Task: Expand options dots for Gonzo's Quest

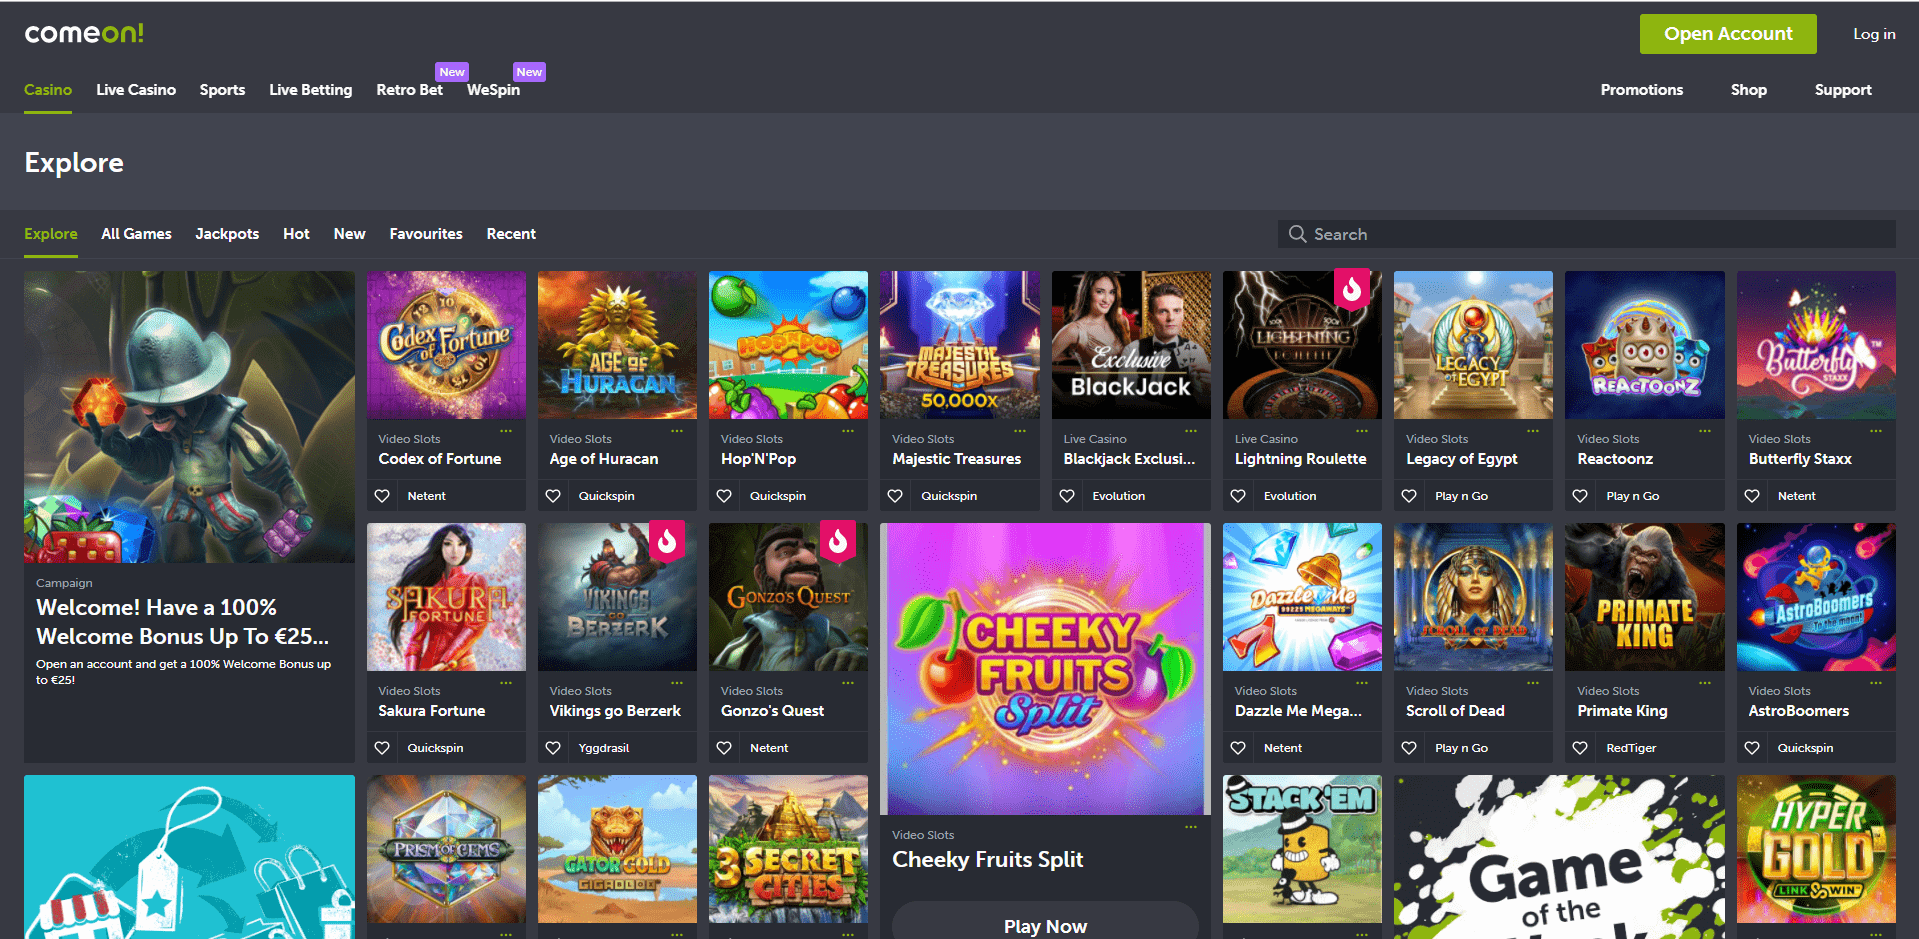Action: click(x=848, y=683)
